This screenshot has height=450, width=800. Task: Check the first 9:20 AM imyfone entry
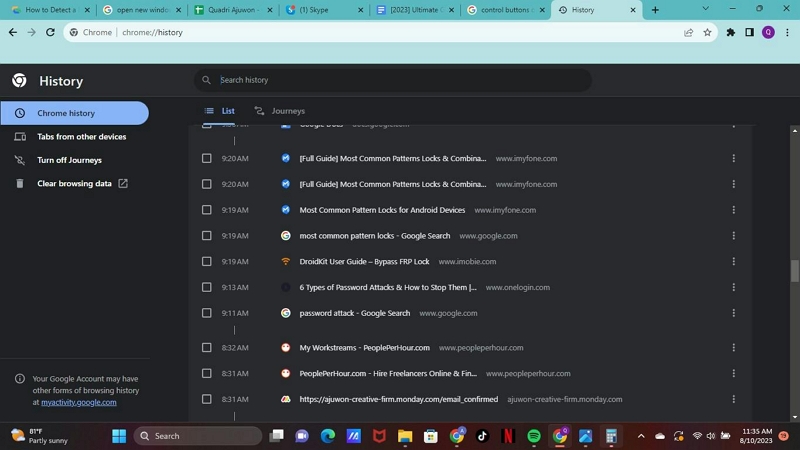point(207,158)
